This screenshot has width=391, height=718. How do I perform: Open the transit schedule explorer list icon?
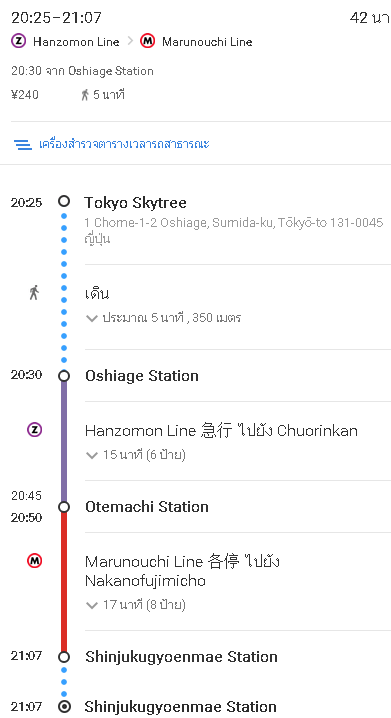[22, 145]
